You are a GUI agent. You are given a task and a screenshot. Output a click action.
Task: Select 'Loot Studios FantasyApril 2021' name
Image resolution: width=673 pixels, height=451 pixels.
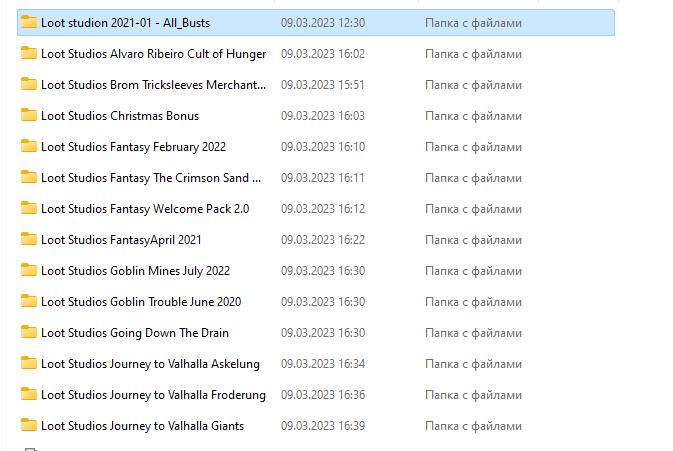(x=121, y=240)
